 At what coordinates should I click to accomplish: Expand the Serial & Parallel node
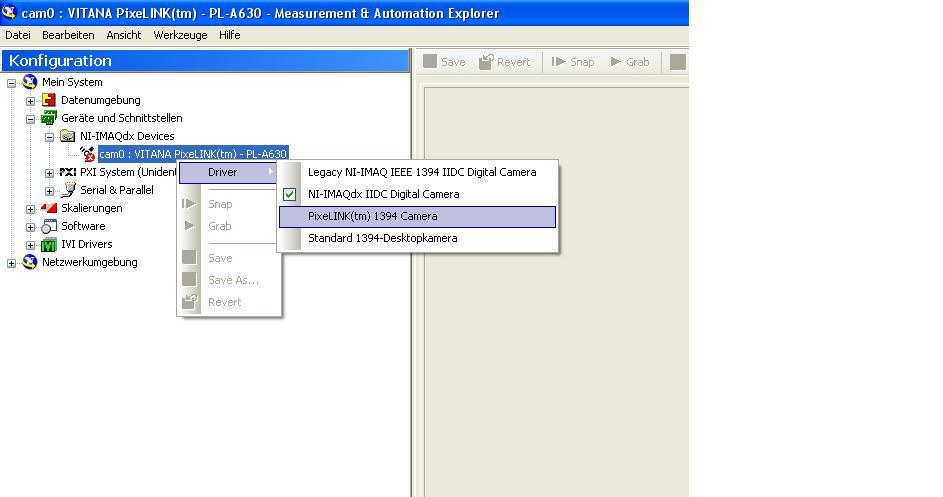click(x=49, y=191)
